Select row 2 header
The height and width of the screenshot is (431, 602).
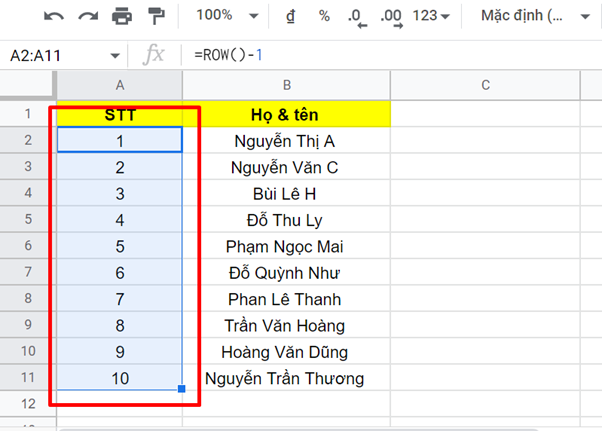(x=28, y=140)
